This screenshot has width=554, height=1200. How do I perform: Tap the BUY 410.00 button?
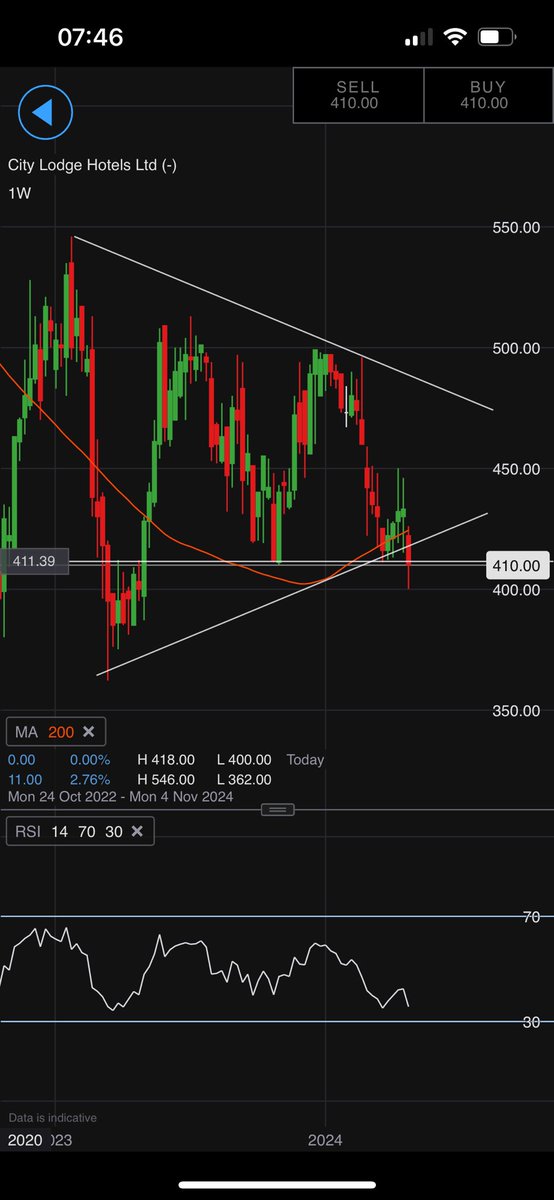pyautogui.click(x=489, y=95)
